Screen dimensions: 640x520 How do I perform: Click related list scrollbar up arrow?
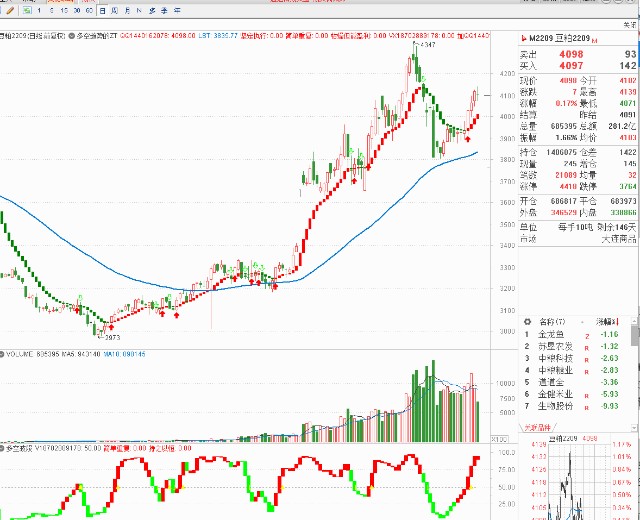coord(634,321)
